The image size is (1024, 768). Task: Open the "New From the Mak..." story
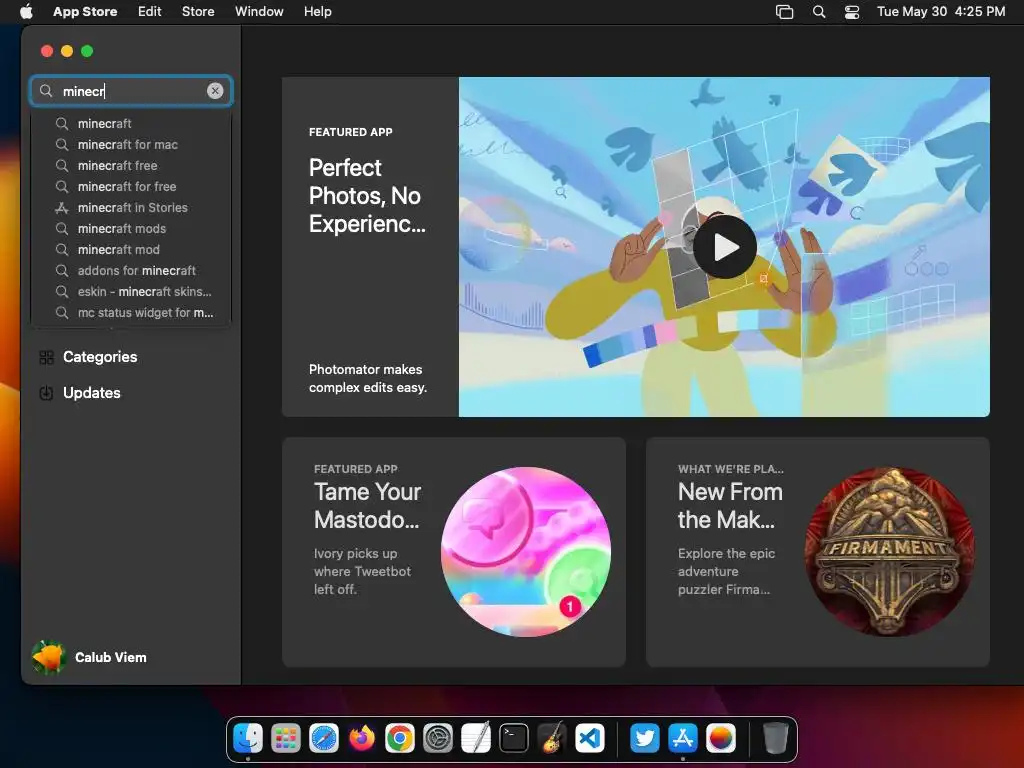point(818,552)
